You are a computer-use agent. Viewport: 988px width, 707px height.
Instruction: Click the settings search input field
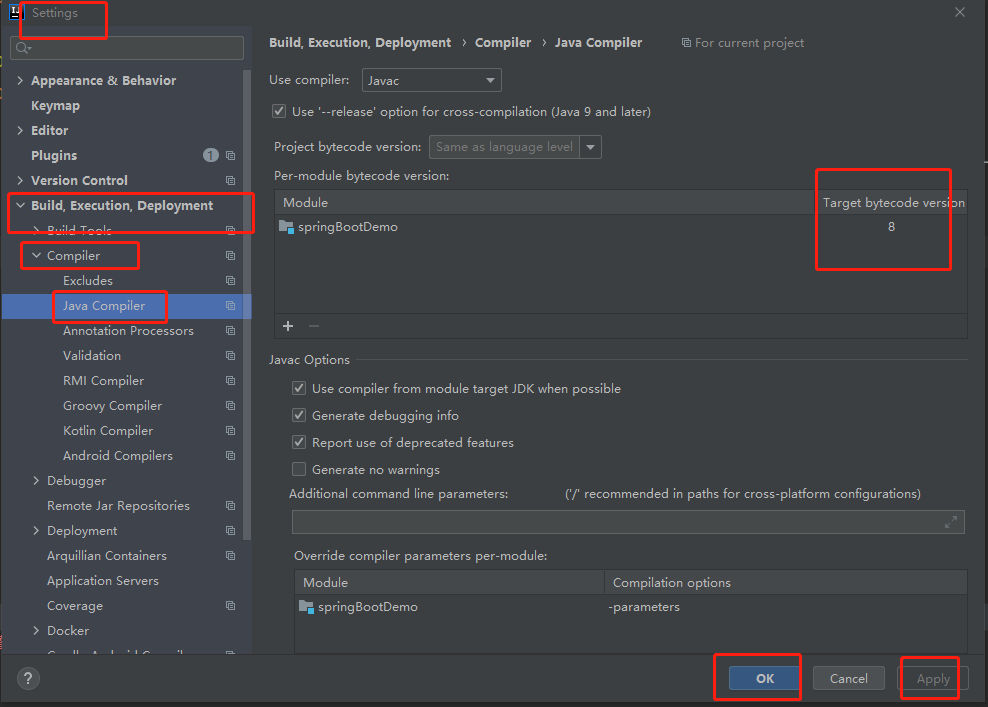click(127, 48)
